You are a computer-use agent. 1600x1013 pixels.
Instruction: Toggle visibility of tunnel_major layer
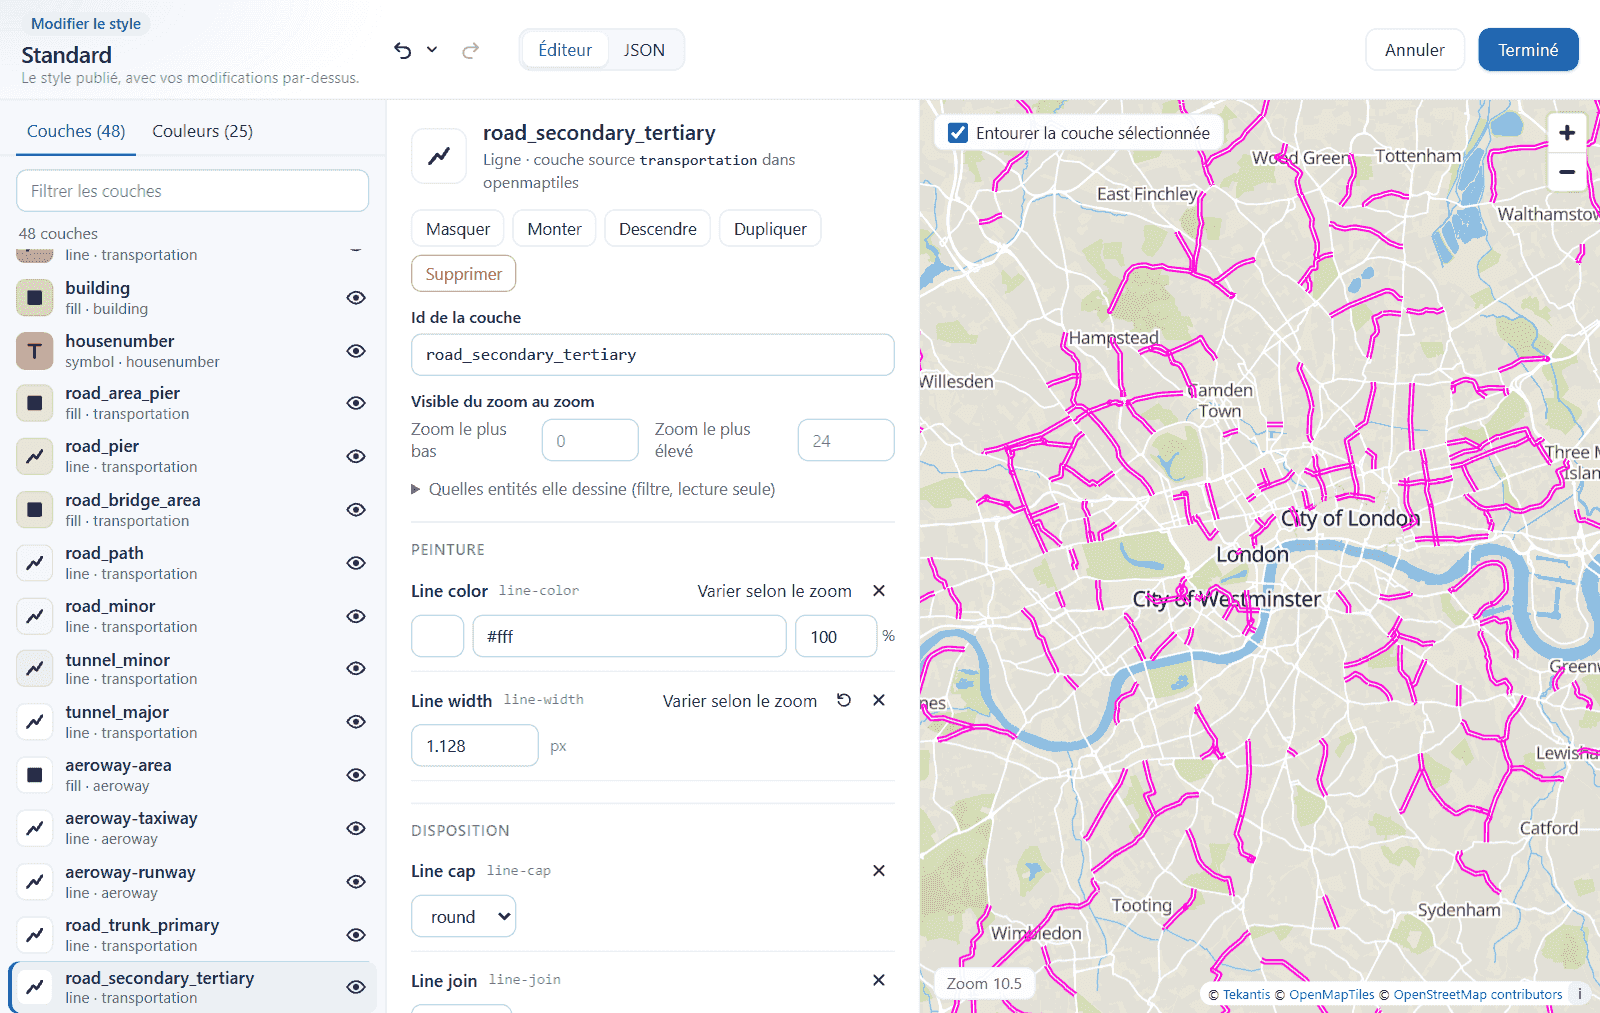(x=356, y=722)
